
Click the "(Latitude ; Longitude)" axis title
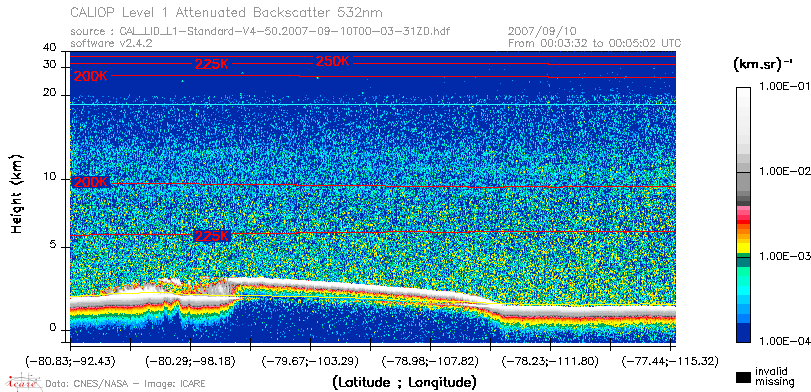point(404,383)
